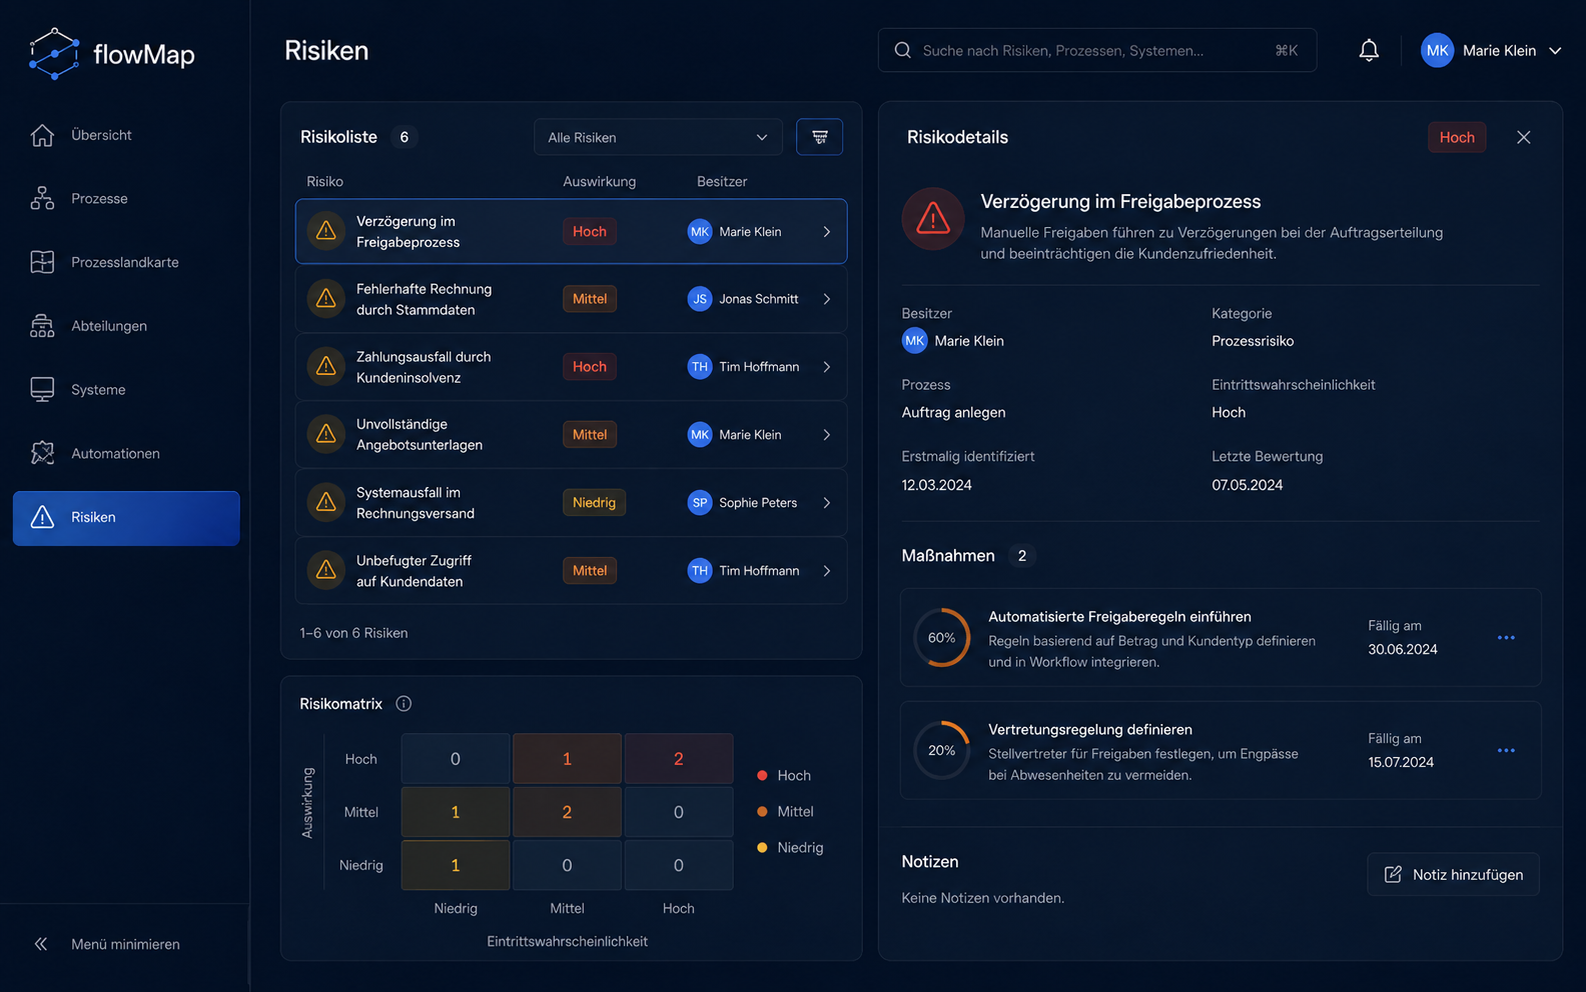Click matrix cell Niedrig impact, Niedrig probability
Viewport: 1586px width, 992px height.
455,865
